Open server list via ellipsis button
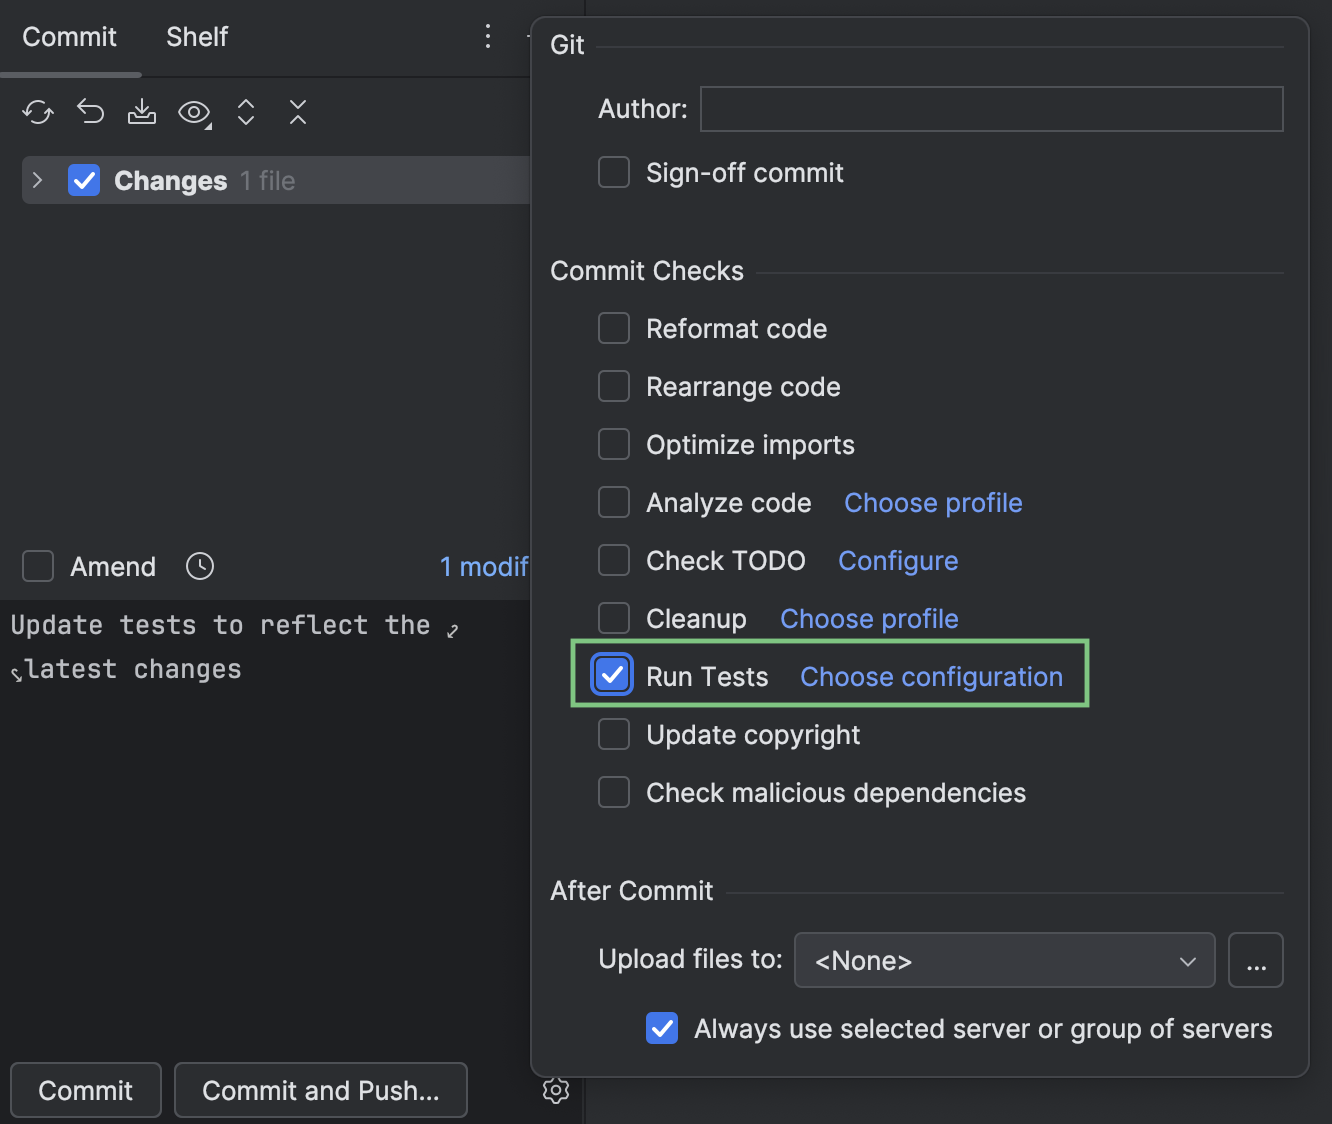This screenshot has width=1332, height=1124. (x=1256, y=960)
